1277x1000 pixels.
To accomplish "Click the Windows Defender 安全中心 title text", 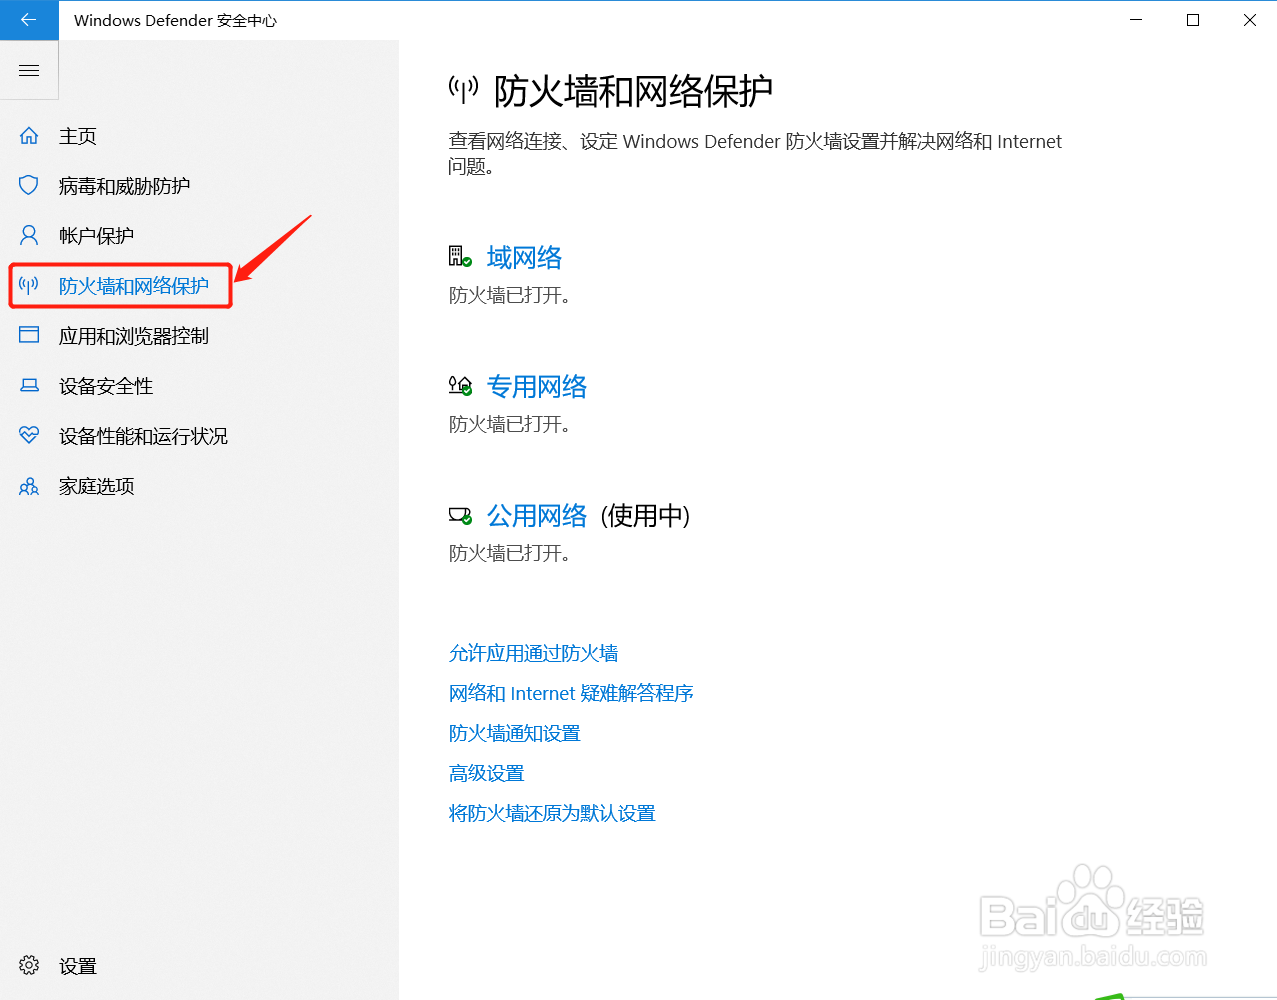I will pyautogui.click(x=175, y=20).
